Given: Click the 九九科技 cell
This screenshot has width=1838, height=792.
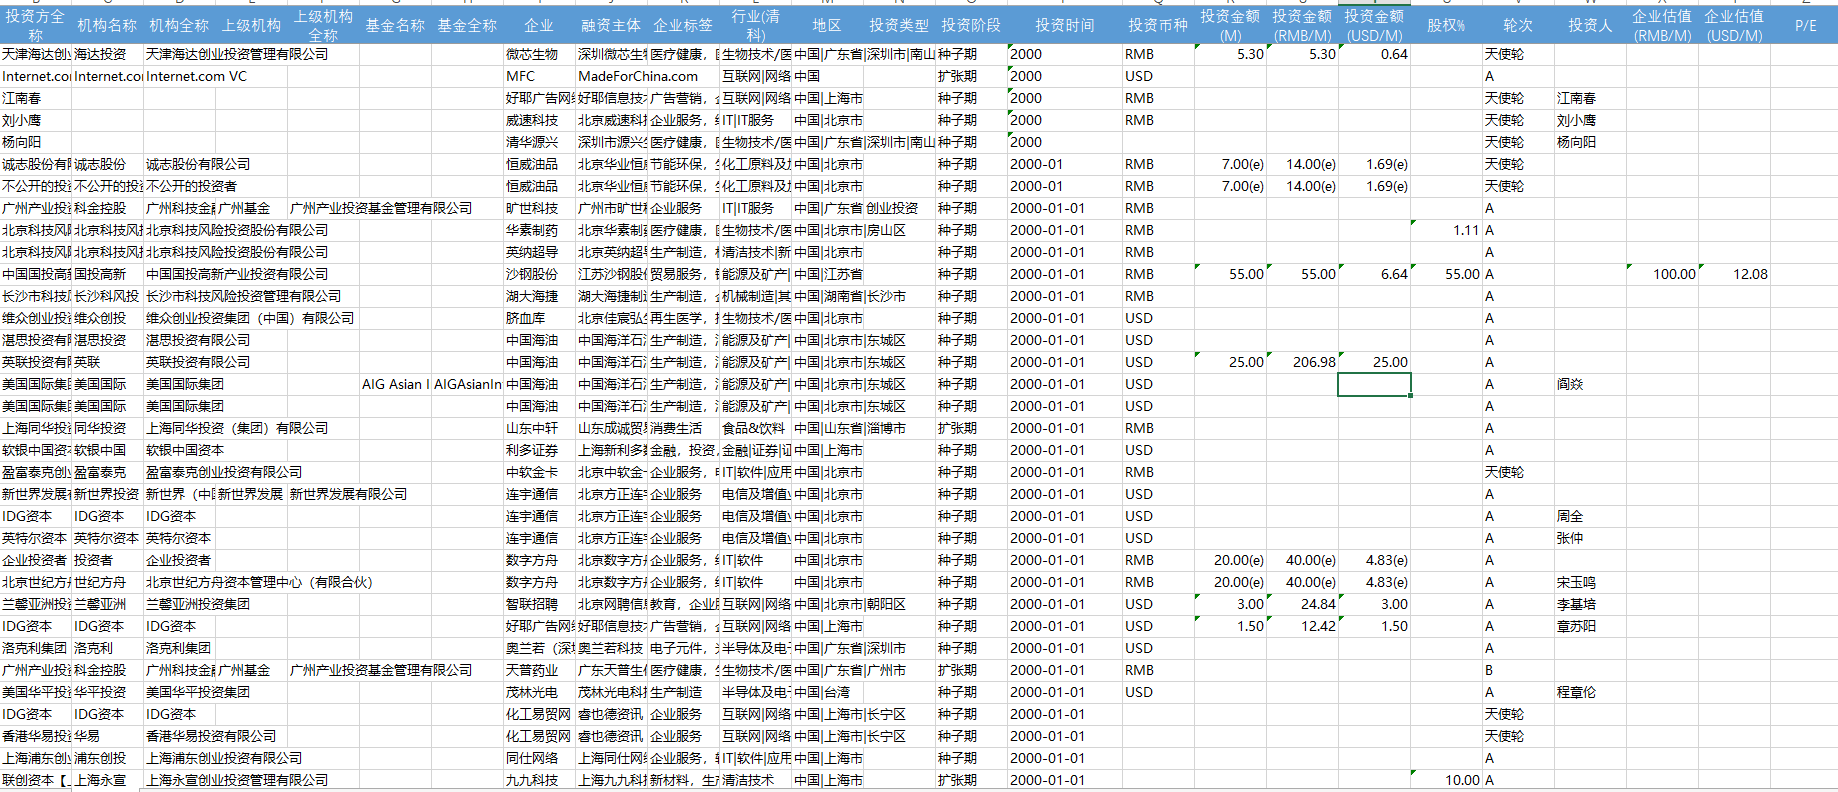Looking at the screenshot, I should 539,780.
